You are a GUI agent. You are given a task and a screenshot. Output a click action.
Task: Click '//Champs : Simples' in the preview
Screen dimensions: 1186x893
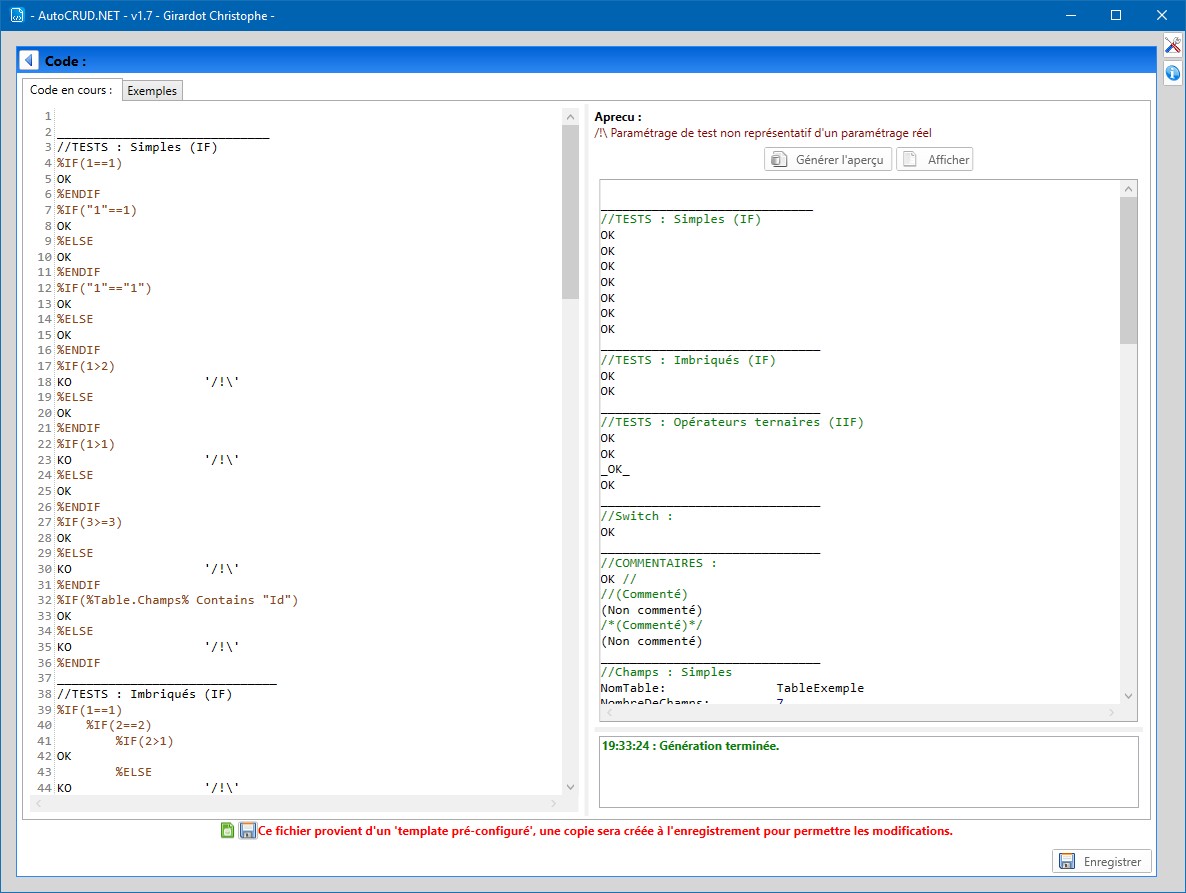point(666,671)
